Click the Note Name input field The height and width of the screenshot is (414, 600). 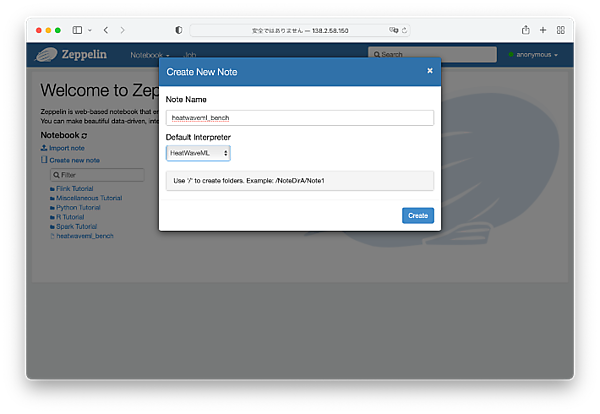click(300, 118)
